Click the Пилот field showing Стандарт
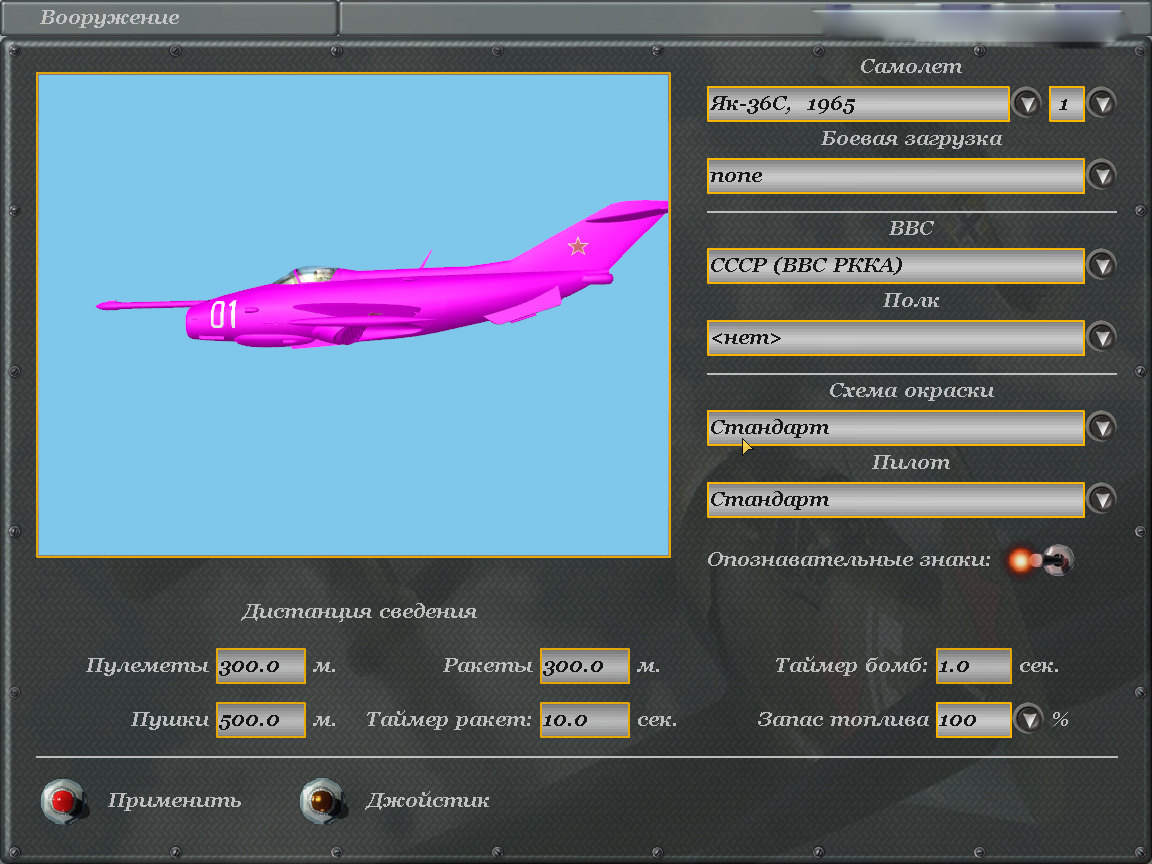Image resolution: width=1152 pixels, height=864 pixels. (x=896, y=500)
